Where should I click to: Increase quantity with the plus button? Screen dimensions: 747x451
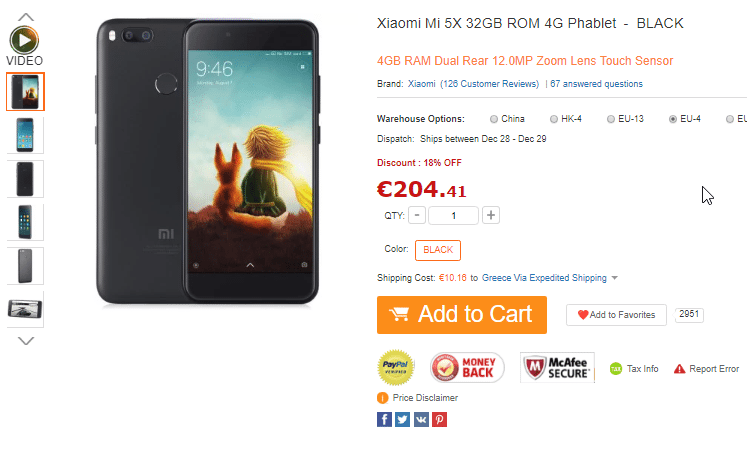(x=491, y=215)
